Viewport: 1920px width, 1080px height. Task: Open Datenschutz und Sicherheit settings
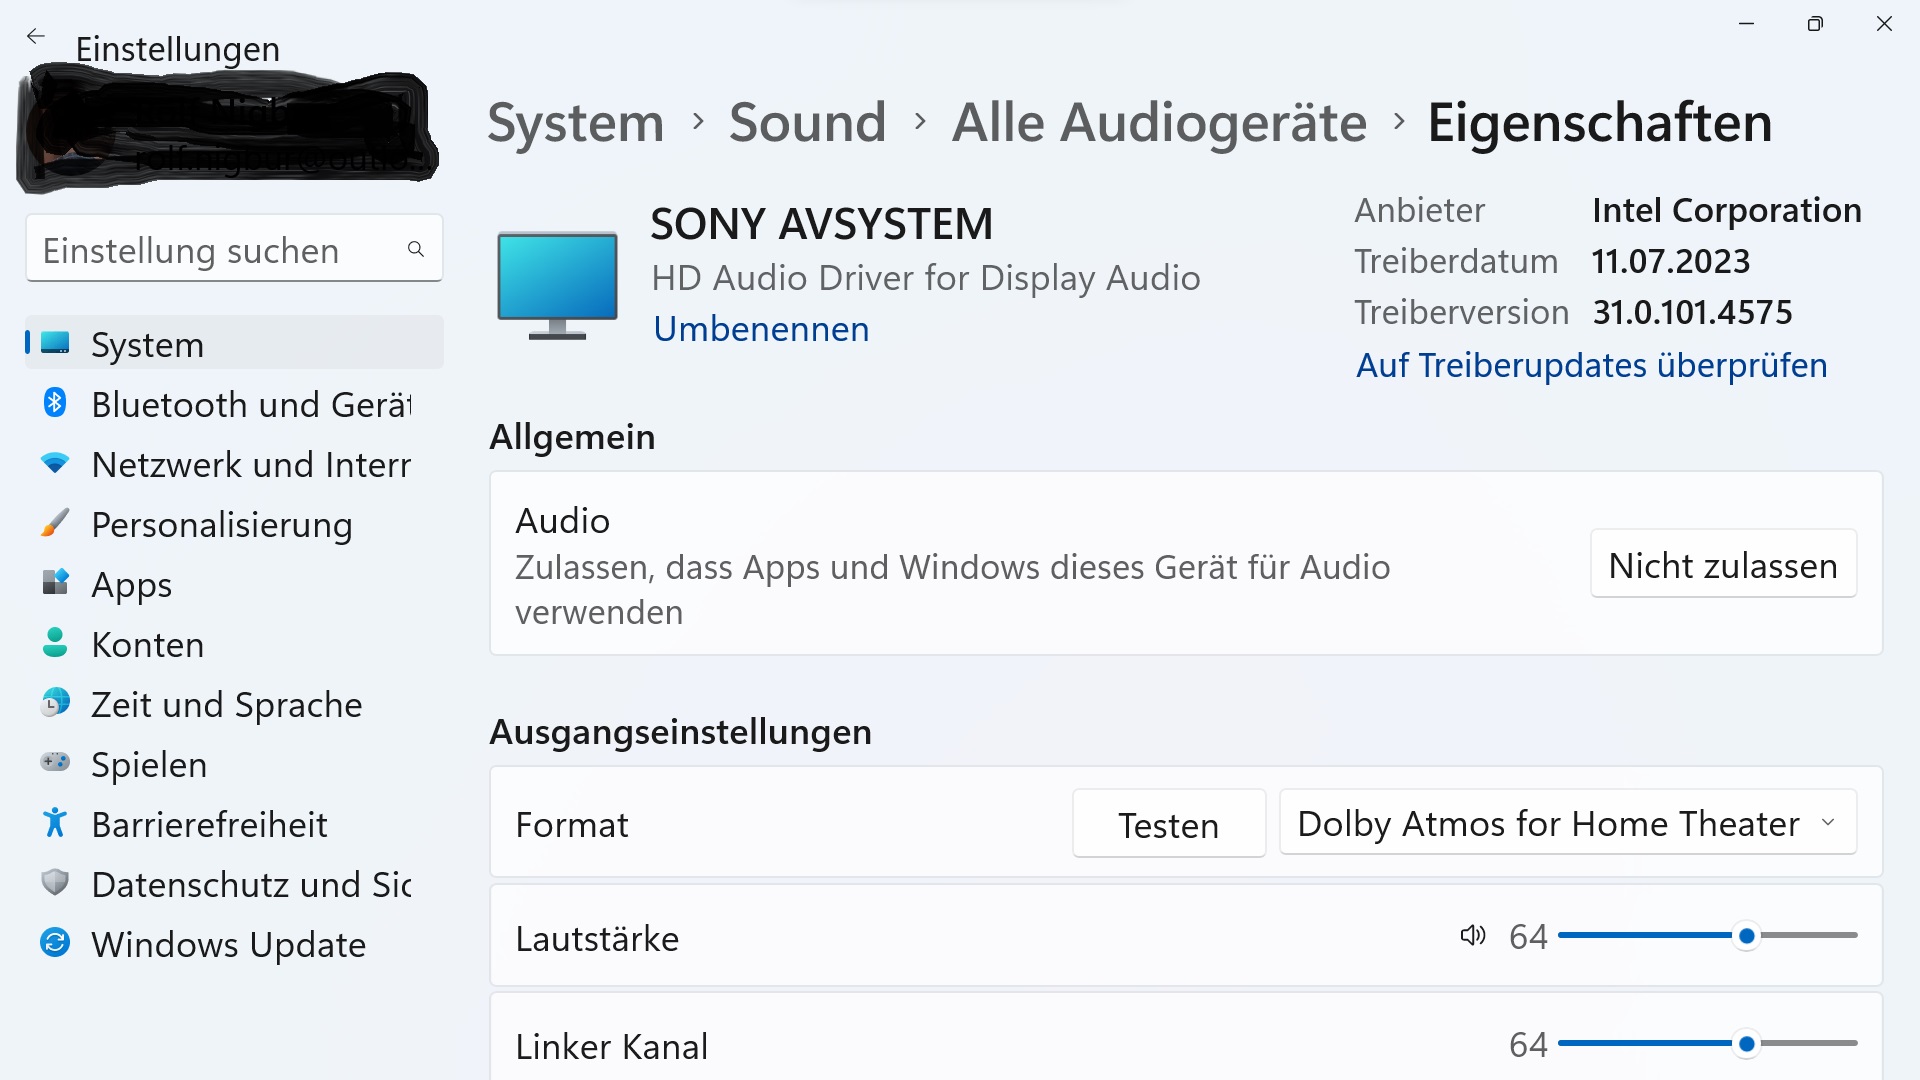coord(234,883)
